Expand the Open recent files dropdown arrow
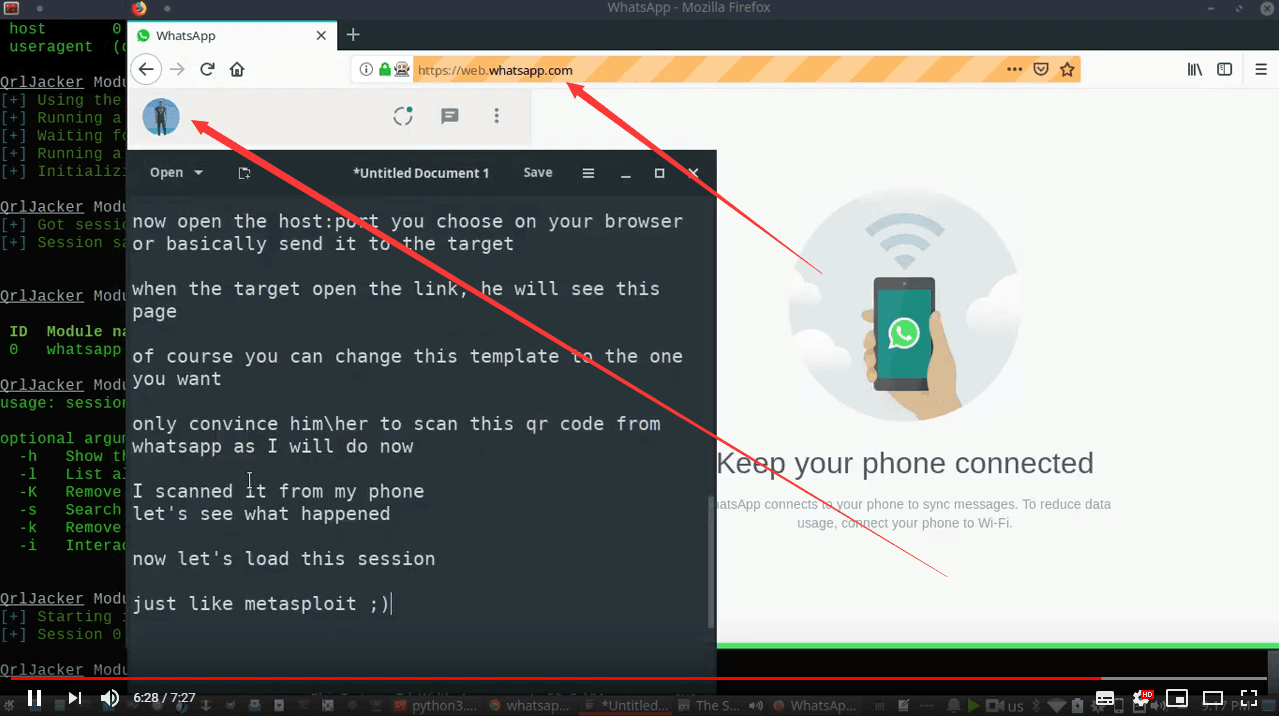The image size is (1283, 718). click(x=199, y=173)
